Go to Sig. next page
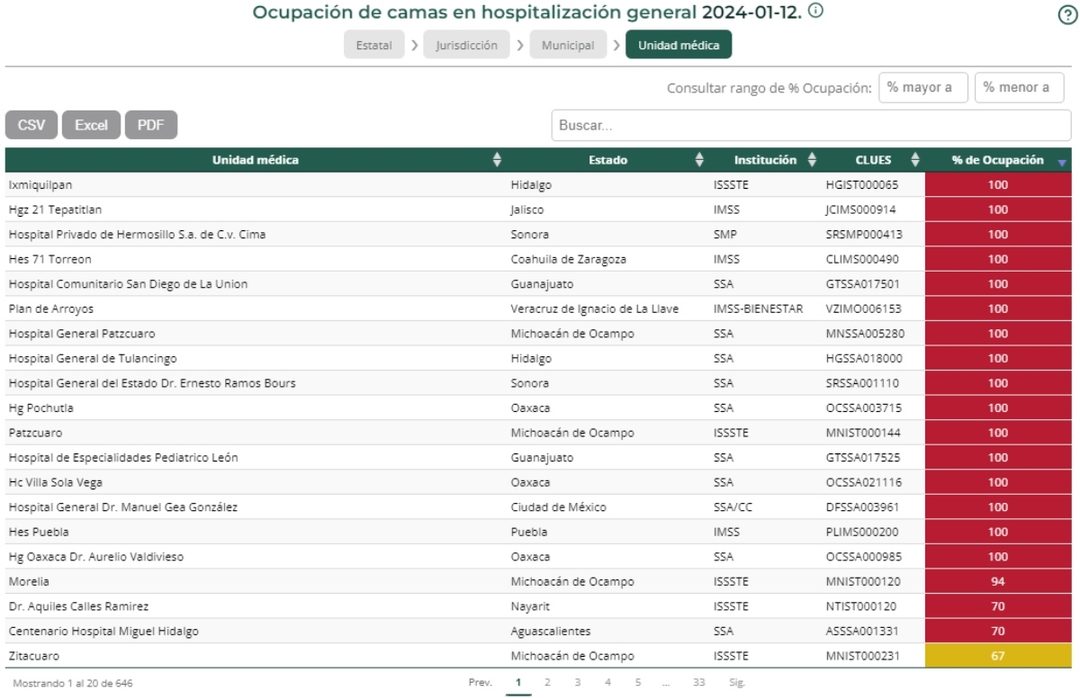The height and width of the screenshot is (698, 1080). point(737,682)
